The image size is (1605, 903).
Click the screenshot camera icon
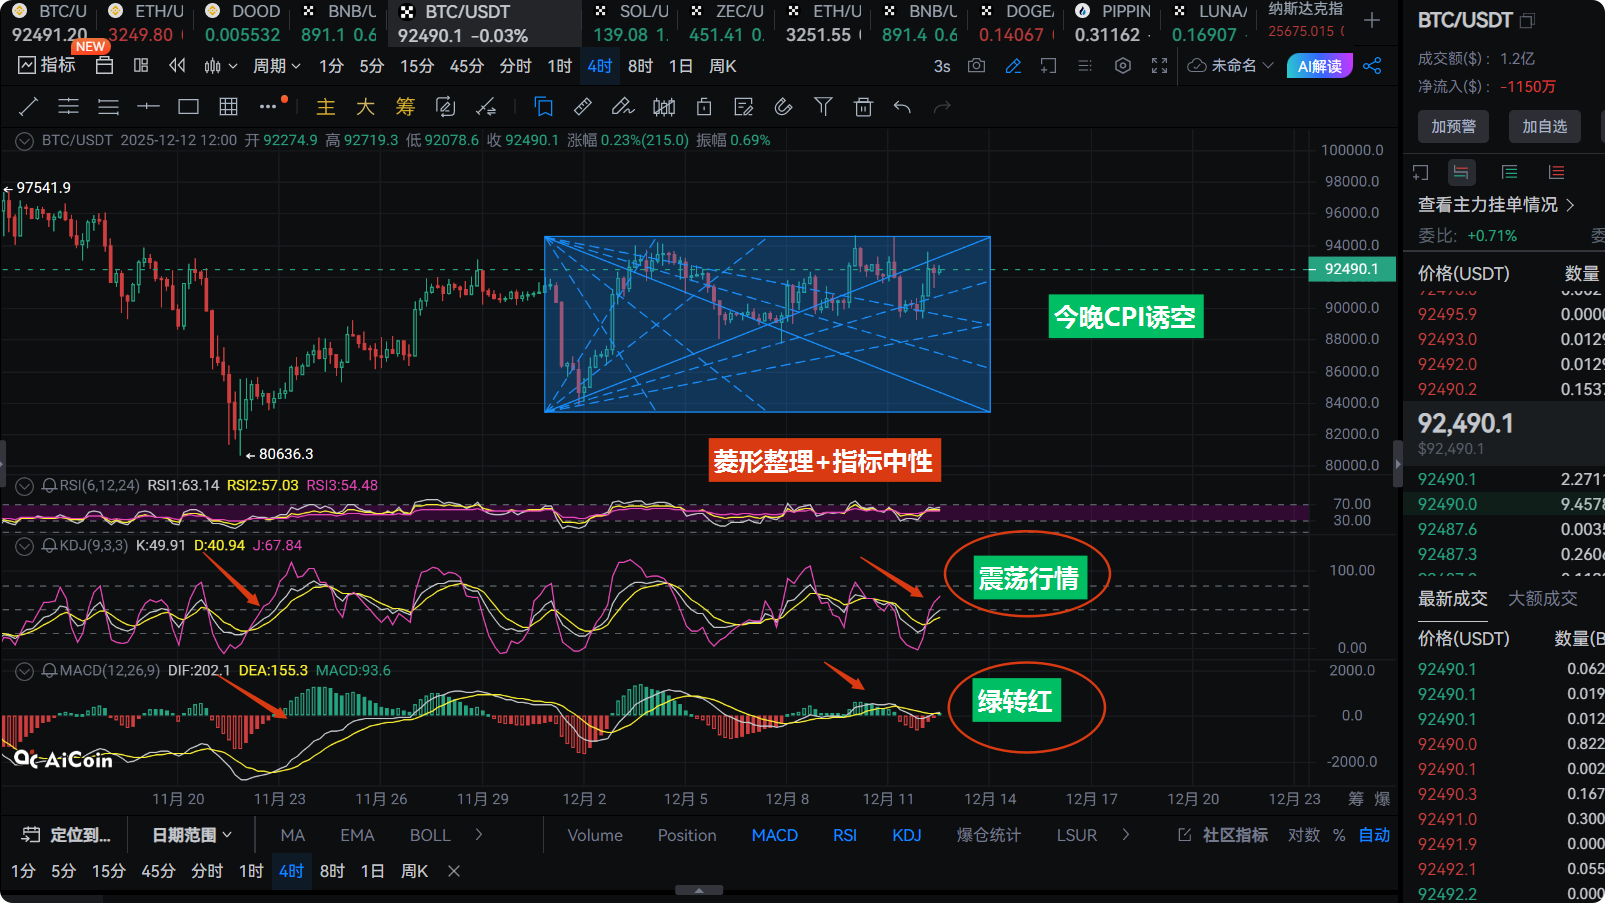click(x=976, y=66)
